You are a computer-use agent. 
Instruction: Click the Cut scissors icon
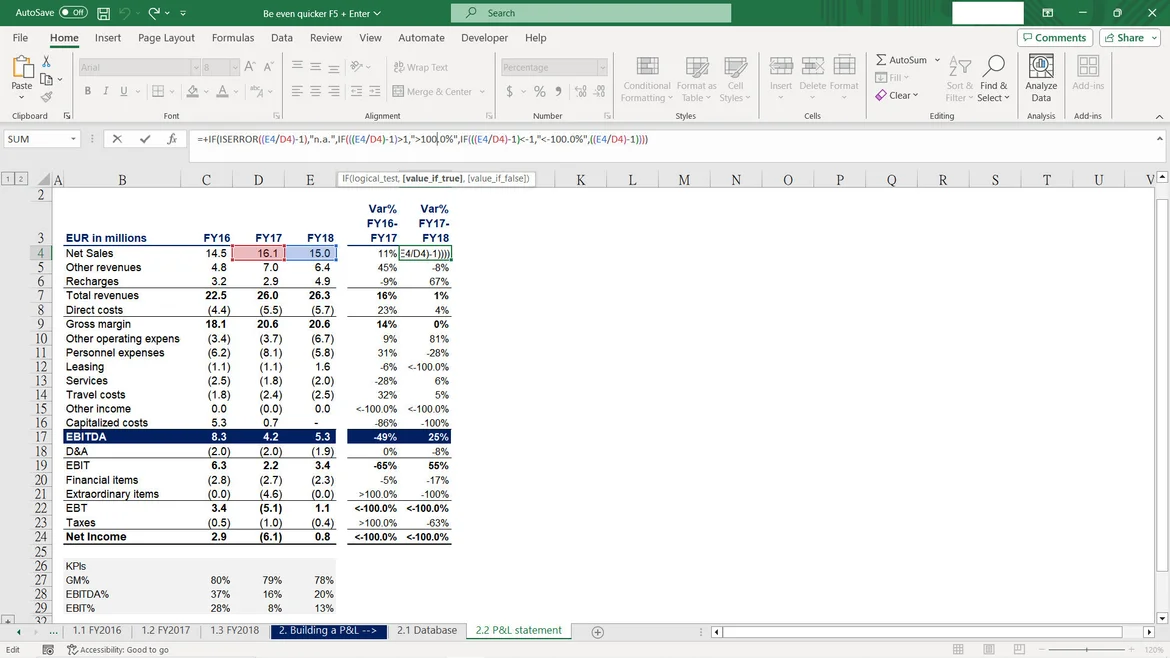pos(46,61)
